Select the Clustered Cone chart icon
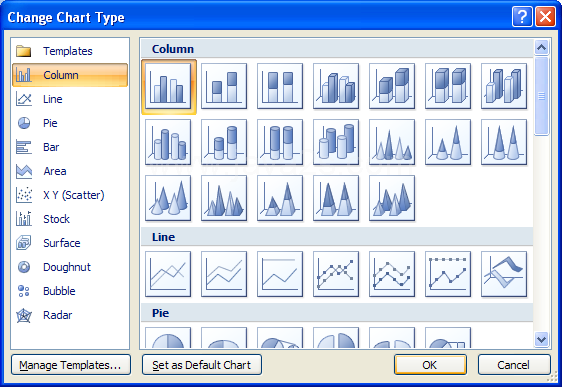Screen dimensions: 562x387 point(392,142)
